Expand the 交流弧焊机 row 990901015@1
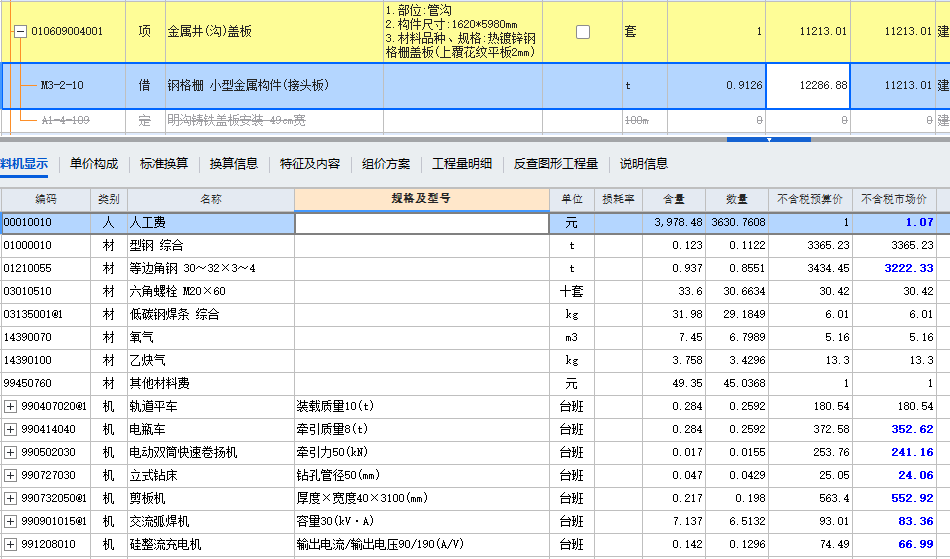950x559 pixels. pos(10,521)
